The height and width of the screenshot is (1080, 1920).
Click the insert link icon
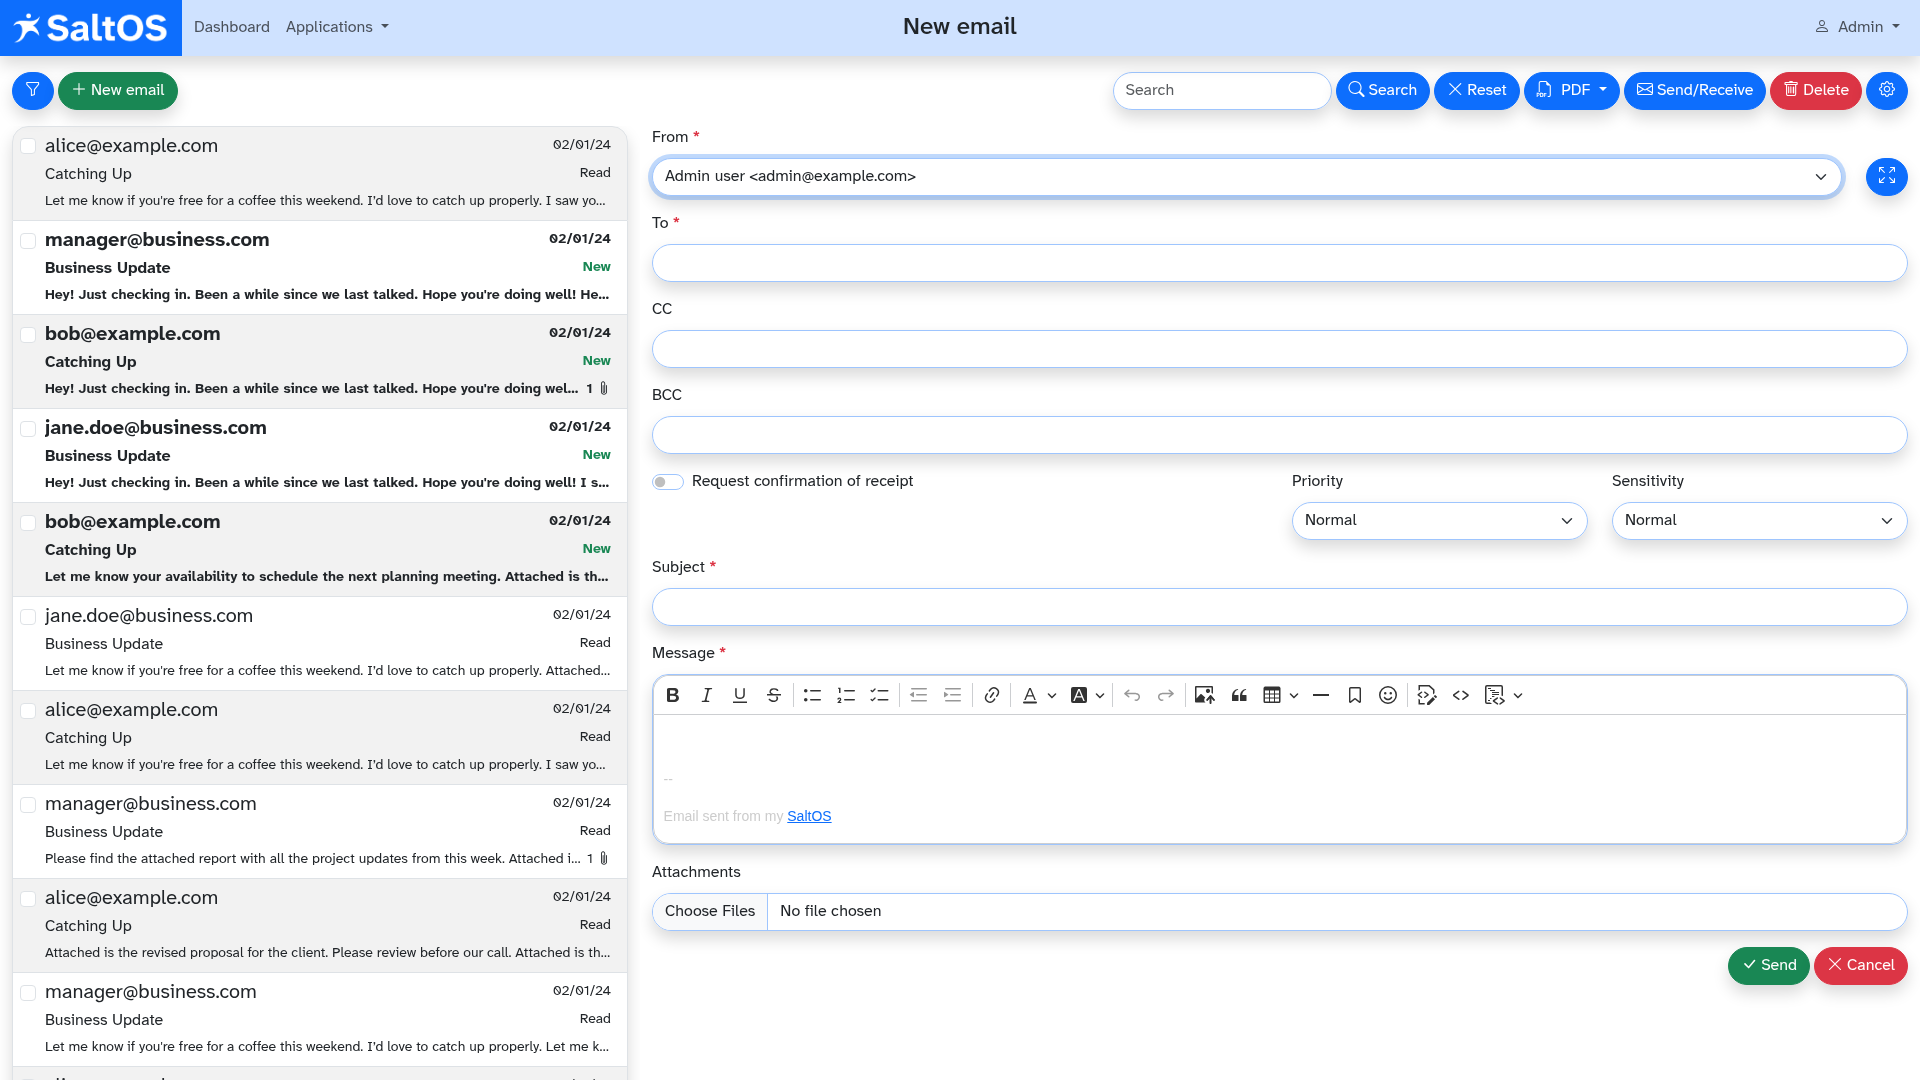[991, 696]
